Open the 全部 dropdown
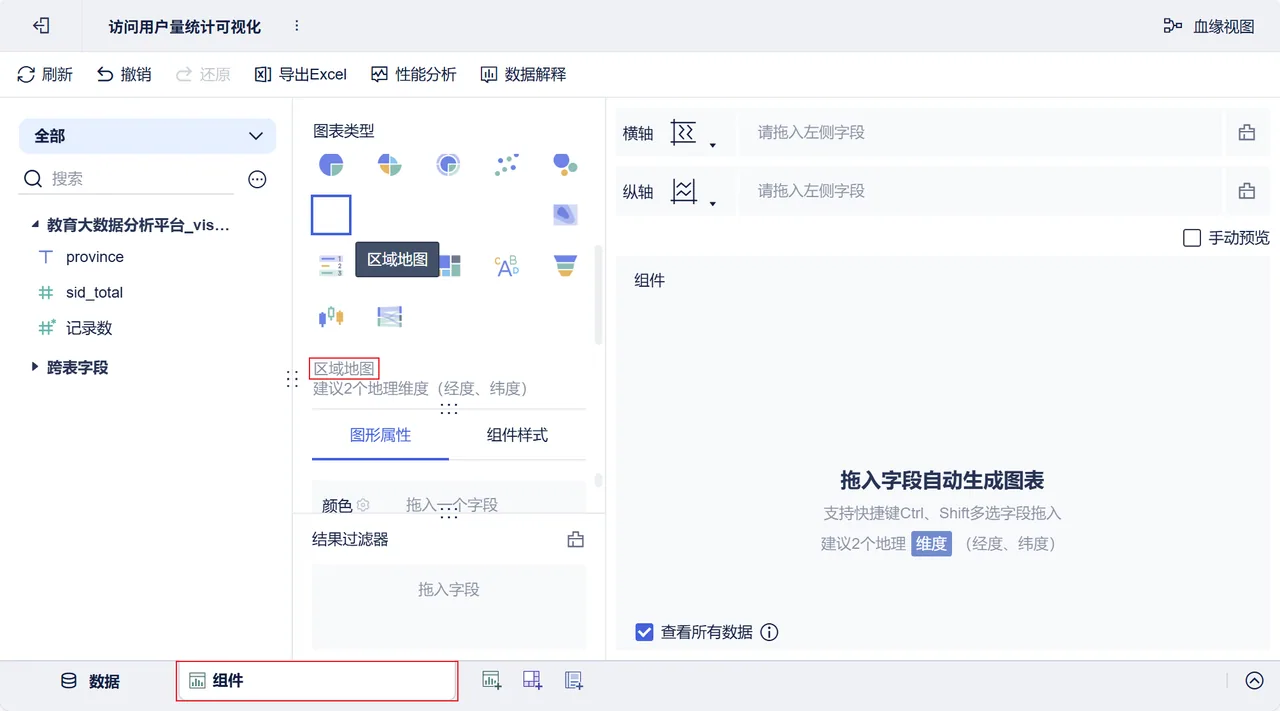 (x=147, y=136)
